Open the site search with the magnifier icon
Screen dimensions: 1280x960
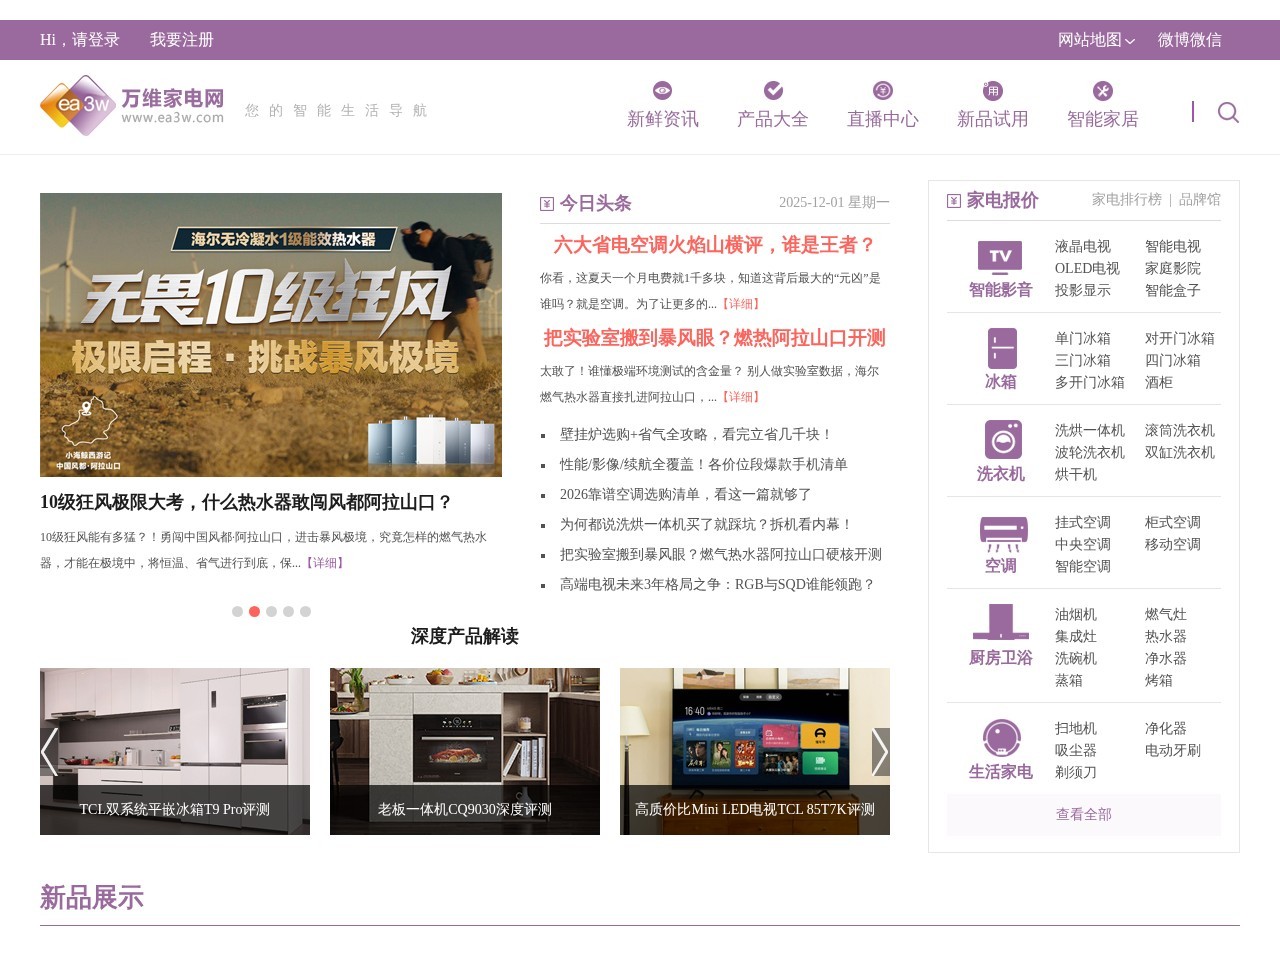[x=1227, y=113]
